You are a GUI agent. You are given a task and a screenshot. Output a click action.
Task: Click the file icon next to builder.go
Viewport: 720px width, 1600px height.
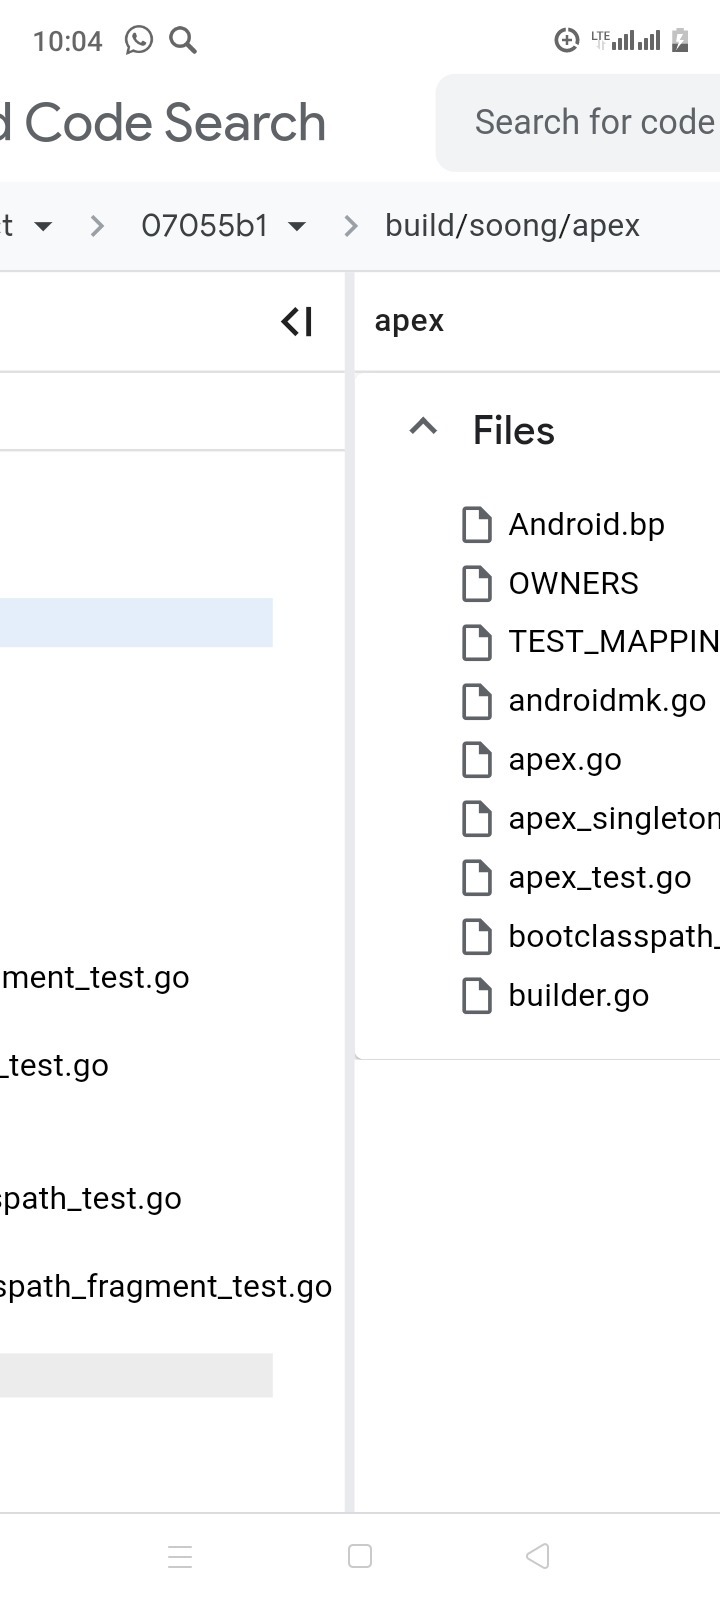[x=477, y=996]
